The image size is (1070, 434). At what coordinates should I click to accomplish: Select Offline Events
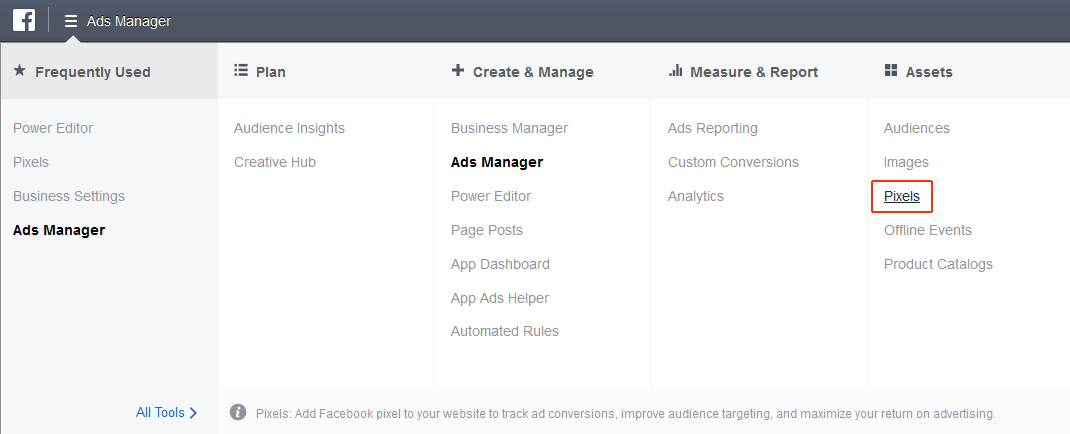(927, 231)
